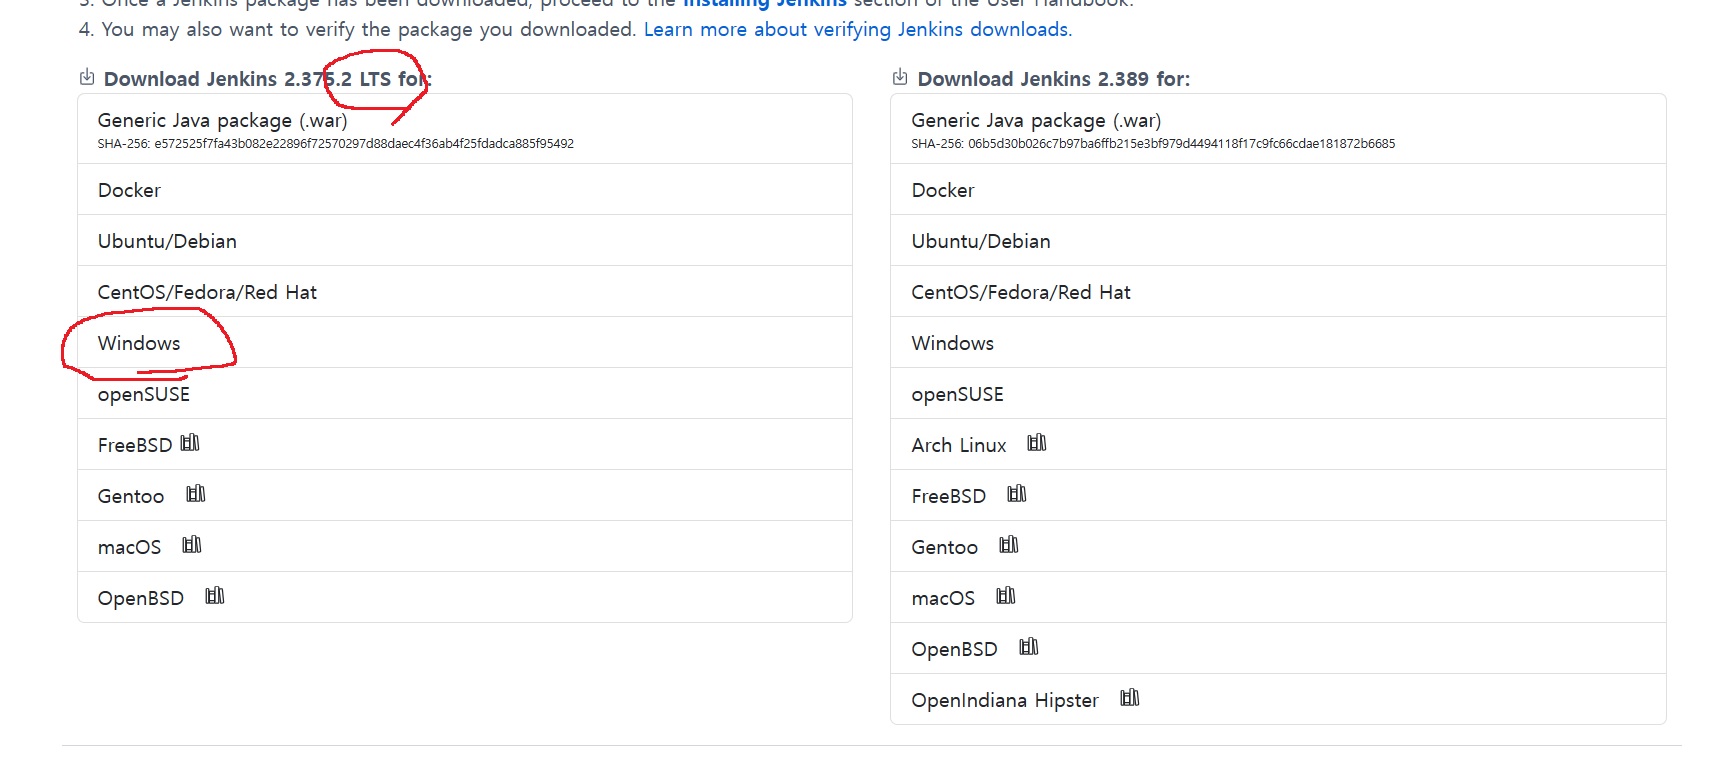Choose Ubuntu/Debian under Jenkins 2.389 downloads
The image size is (1735, 762).
[1278, 241]
